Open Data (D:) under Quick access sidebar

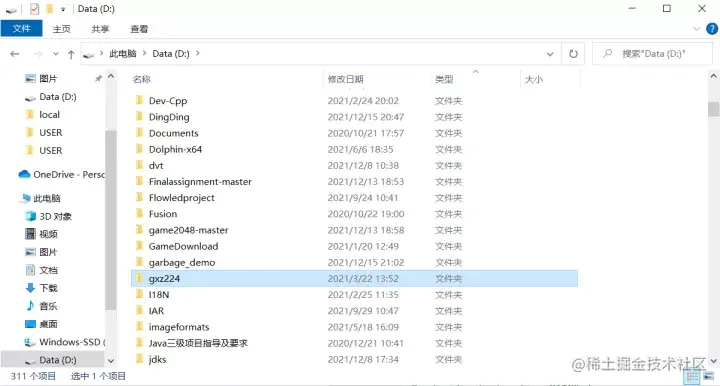pos(58,97)
